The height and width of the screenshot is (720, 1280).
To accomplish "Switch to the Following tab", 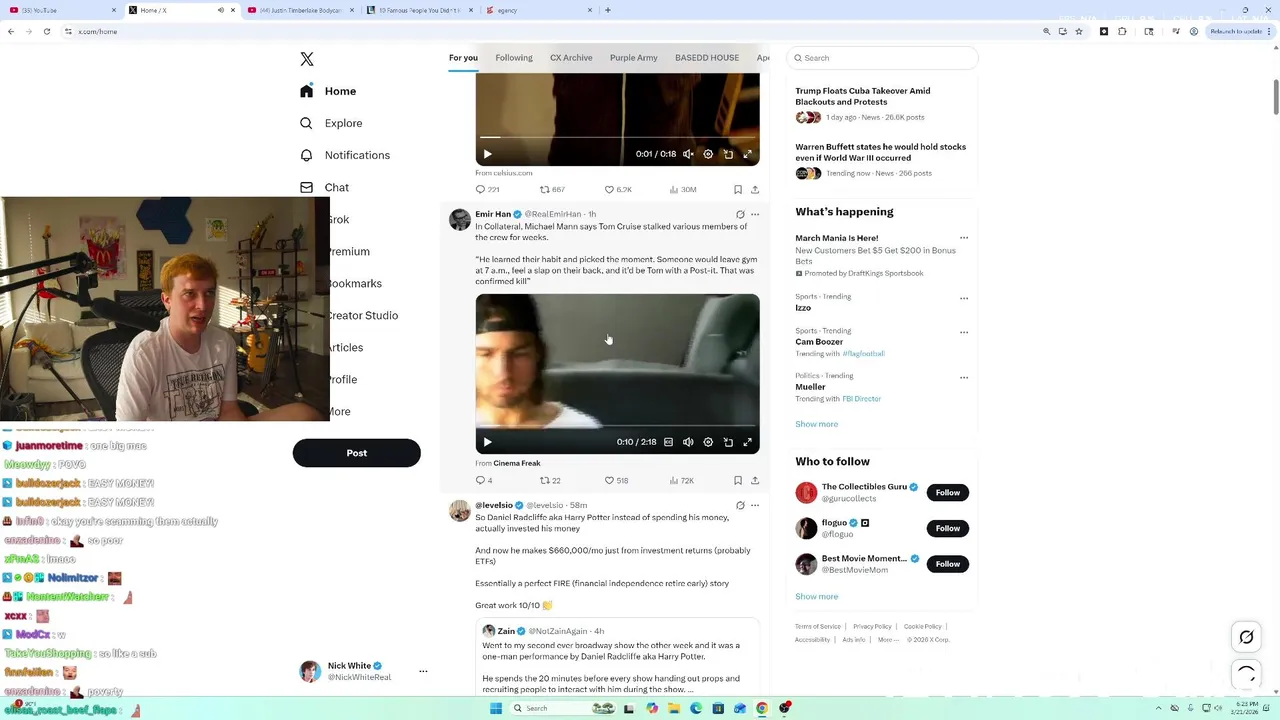I will (514, 58).
